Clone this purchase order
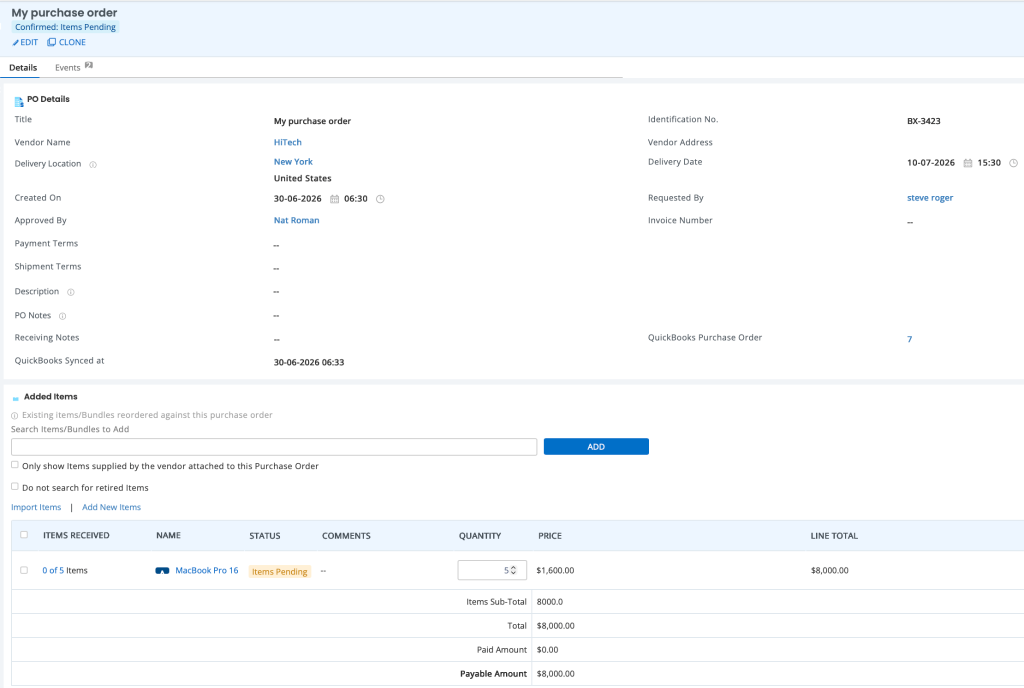This screenshot has height=688, width=1024. coord(67,42)
